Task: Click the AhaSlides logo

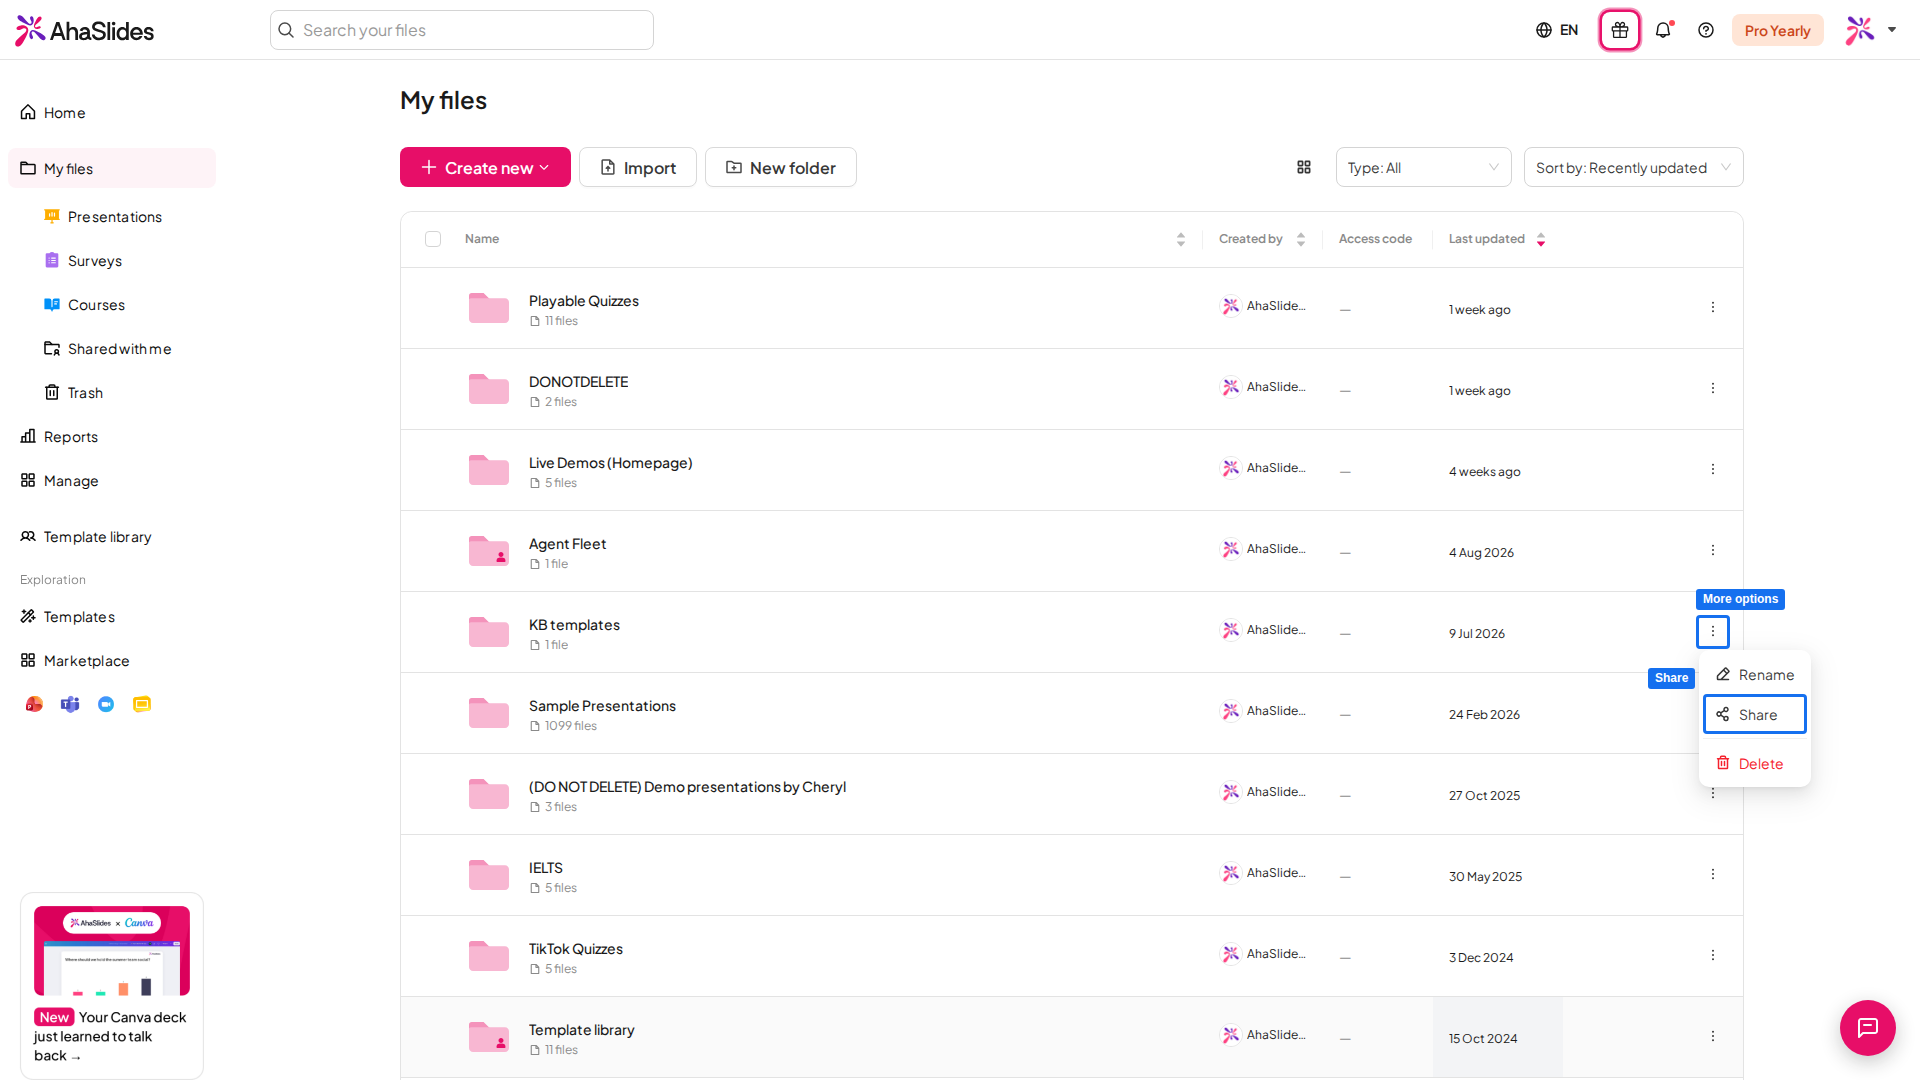Action: (85, 30)
